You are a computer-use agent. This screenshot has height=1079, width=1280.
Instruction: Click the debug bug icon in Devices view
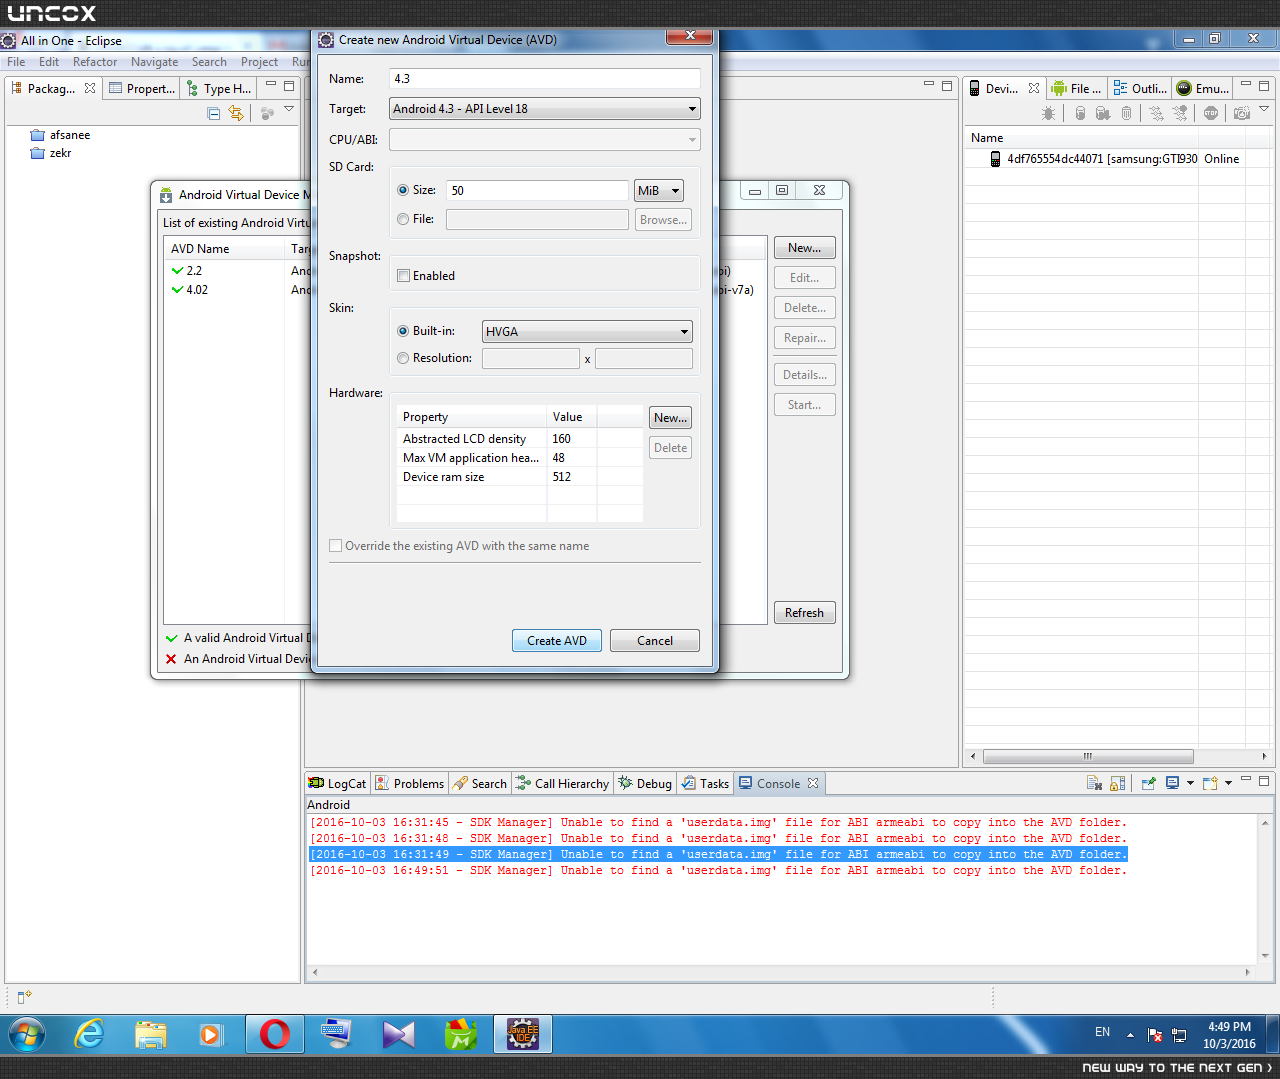(x=1048, y=113)
